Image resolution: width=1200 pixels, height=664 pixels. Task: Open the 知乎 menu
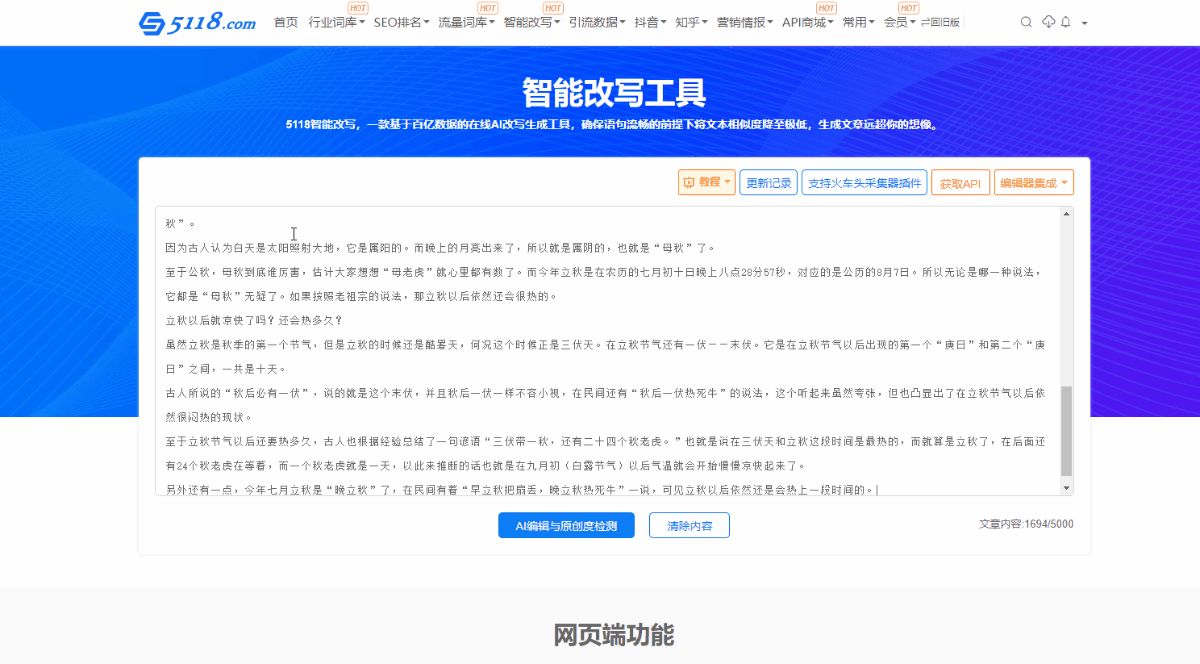[x=691, y=22]
